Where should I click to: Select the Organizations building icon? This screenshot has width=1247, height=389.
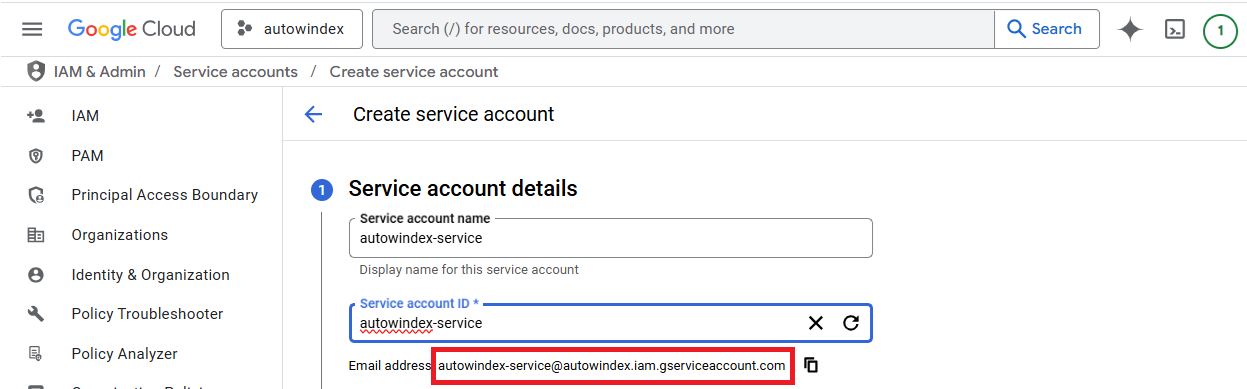point(36,235)
